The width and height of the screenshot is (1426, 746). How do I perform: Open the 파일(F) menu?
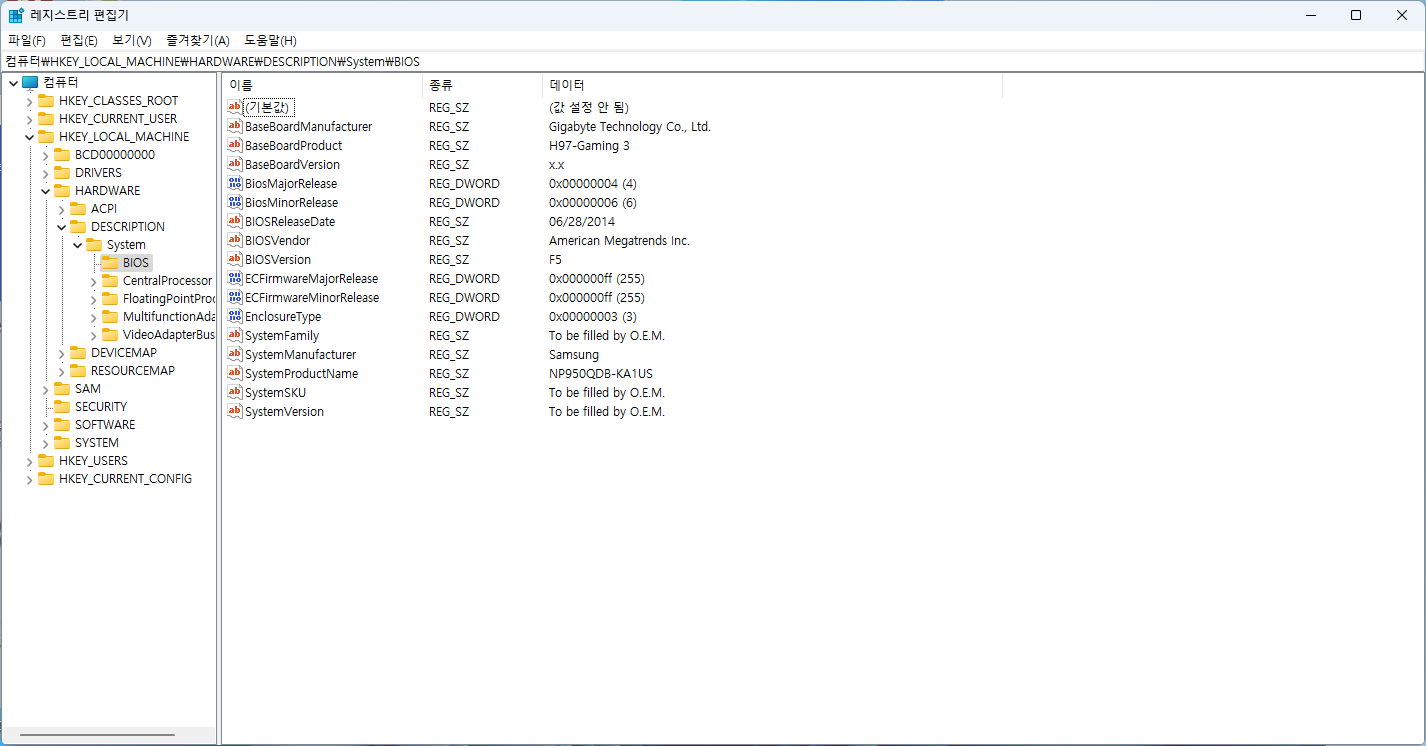point(27,40)
